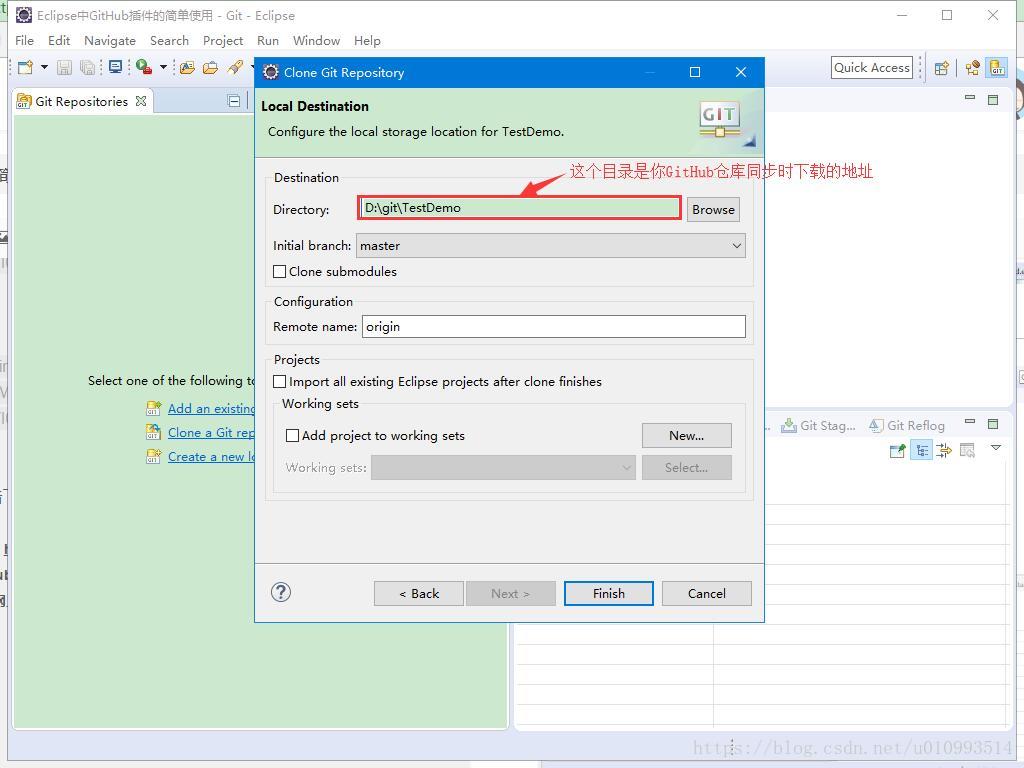
Task: Open the Help menu
Action: tap(367, 40)
